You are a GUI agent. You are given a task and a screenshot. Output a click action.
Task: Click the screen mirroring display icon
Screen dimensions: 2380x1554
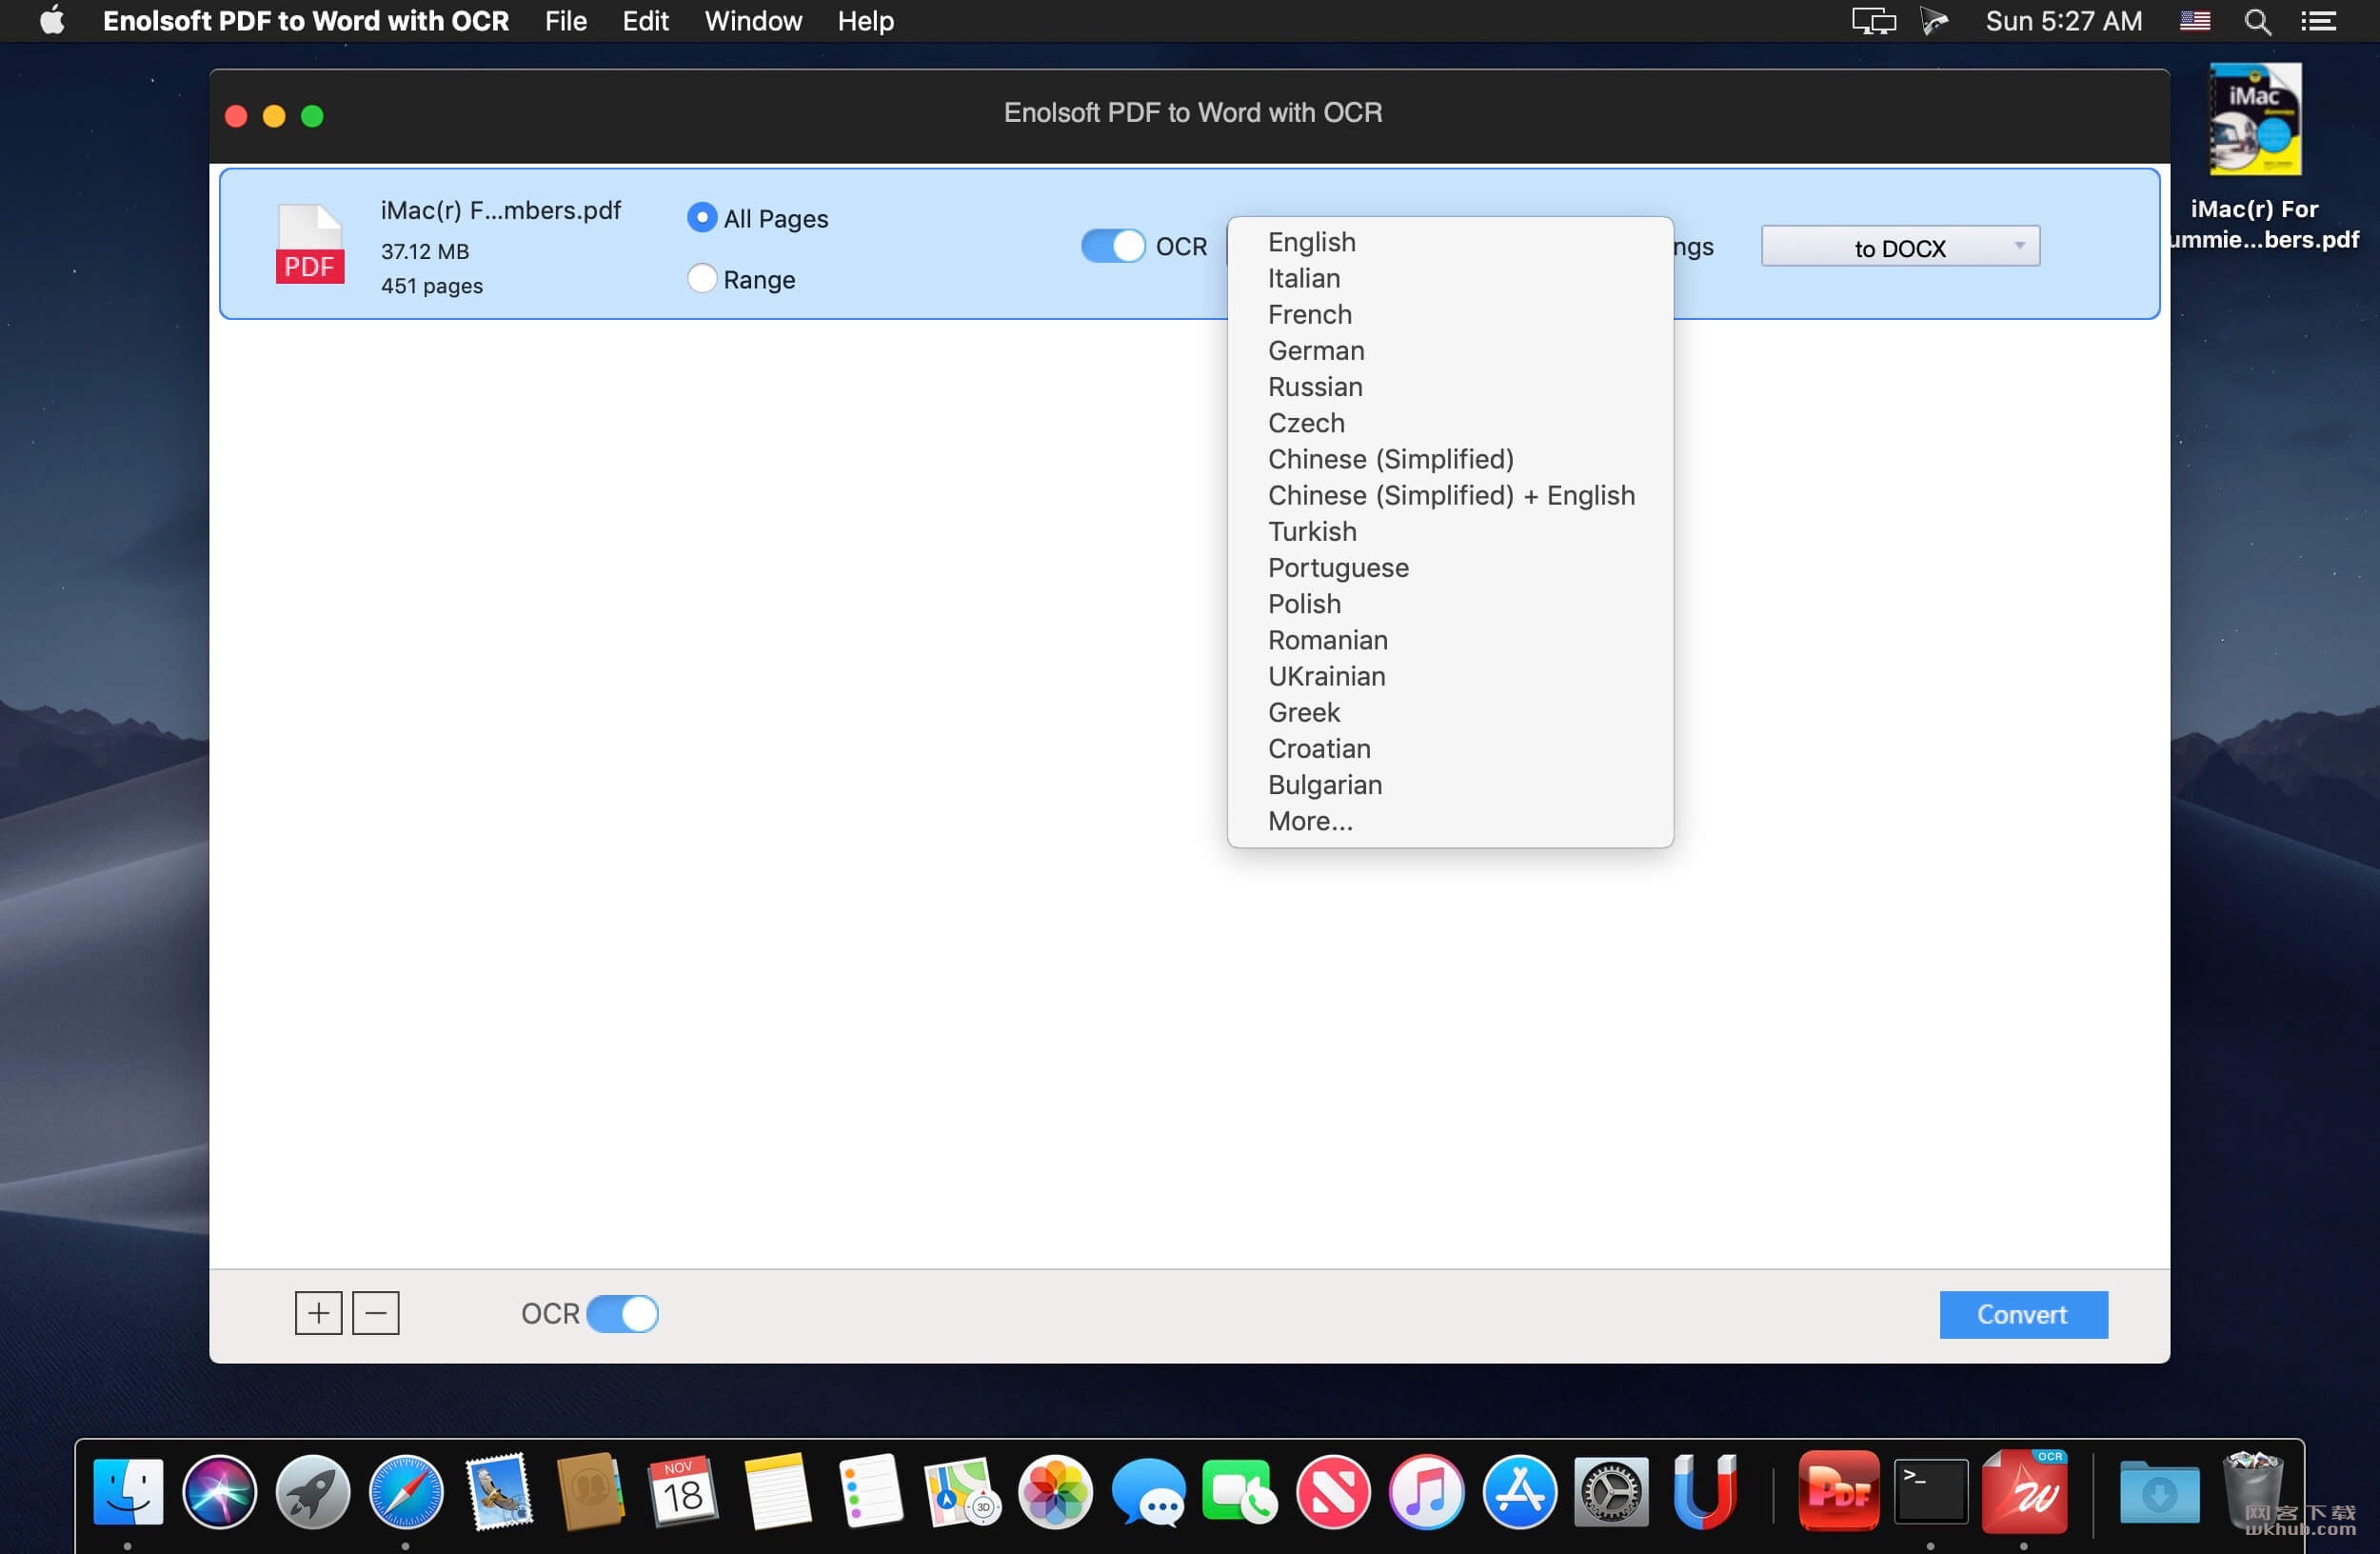1873,21
